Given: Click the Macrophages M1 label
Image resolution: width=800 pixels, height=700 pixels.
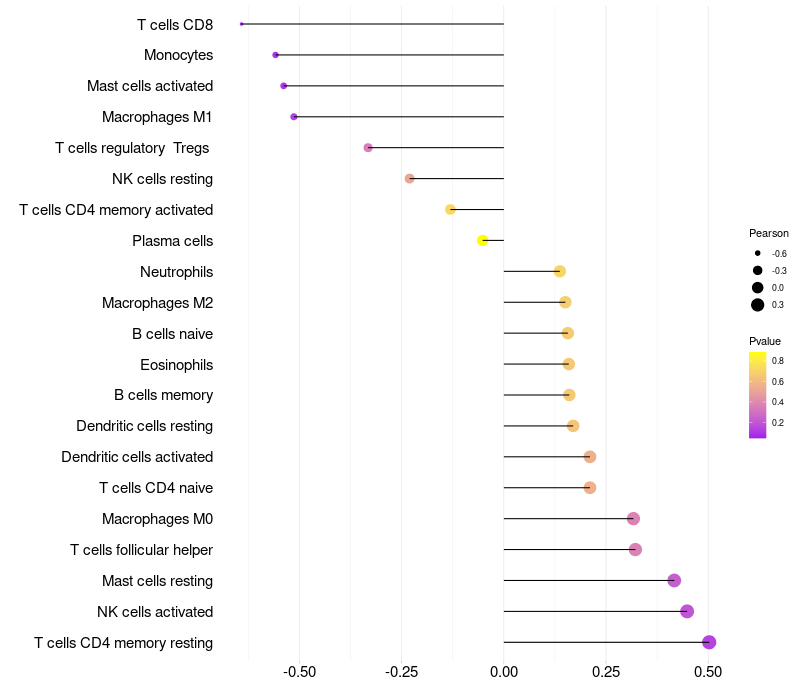Looking at the screenshot, I should (157, 117).
